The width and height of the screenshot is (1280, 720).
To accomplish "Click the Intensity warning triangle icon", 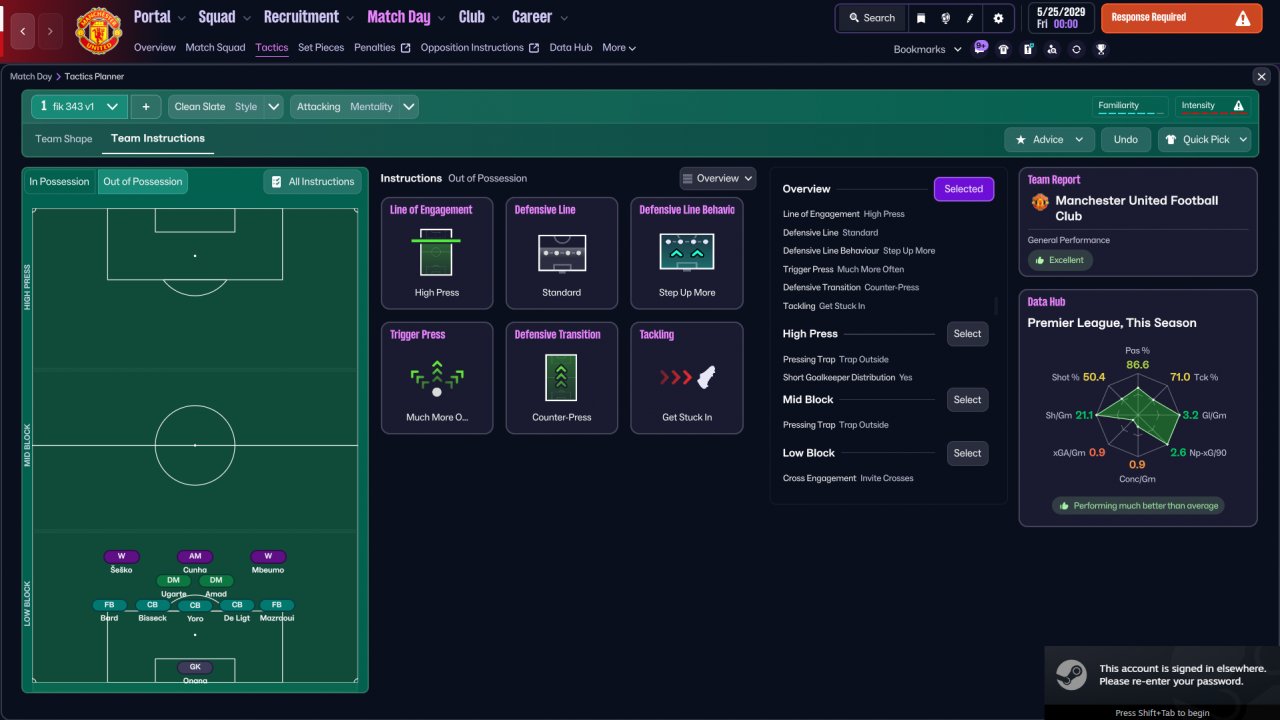I will coord(1239,106).
